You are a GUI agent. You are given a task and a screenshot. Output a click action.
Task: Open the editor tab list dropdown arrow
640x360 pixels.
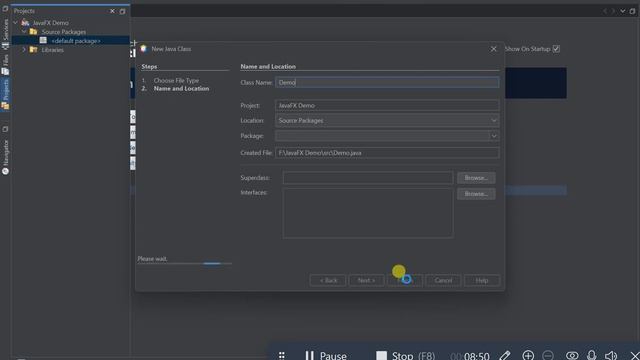click(623, 11)
